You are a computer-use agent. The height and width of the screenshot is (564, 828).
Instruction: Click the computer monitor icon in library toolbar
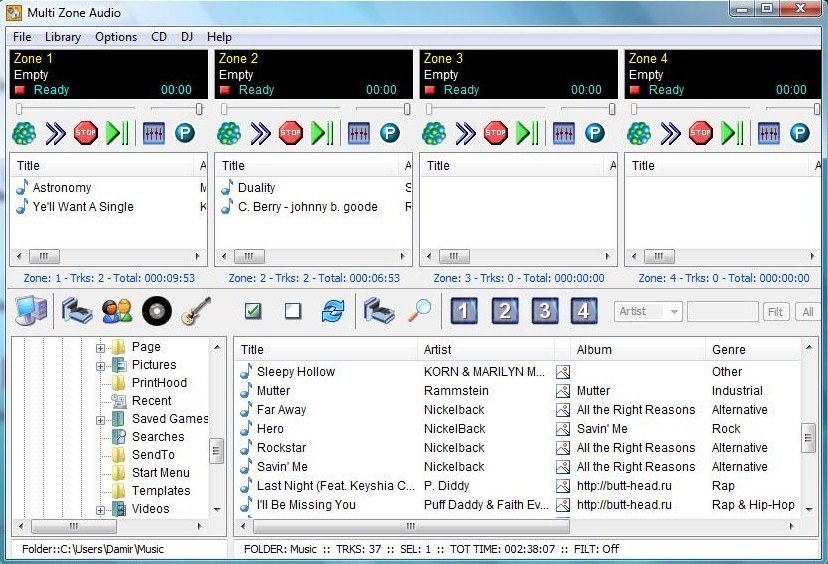pos(31,311)
